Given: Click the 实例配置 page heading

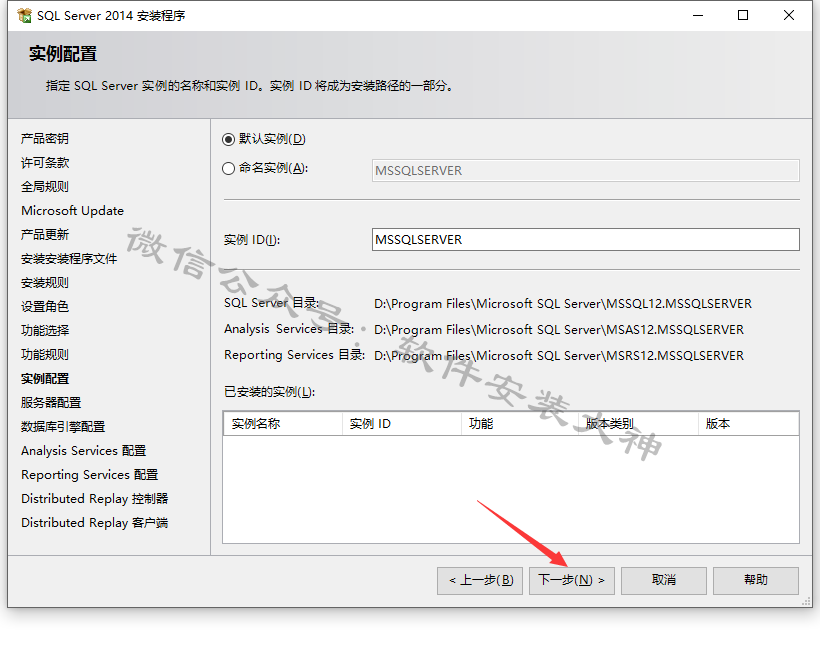Looking at the screenshot, I should click(63, 54).
